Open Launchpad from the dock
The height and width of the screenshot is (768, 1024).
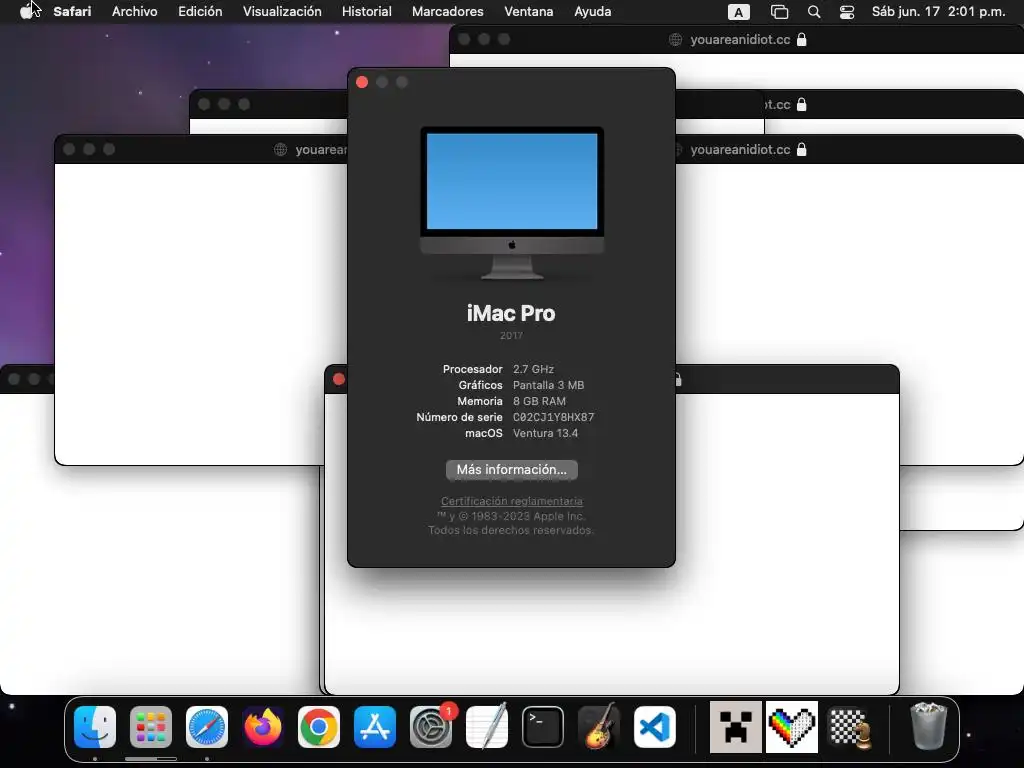tap(151, 727)
